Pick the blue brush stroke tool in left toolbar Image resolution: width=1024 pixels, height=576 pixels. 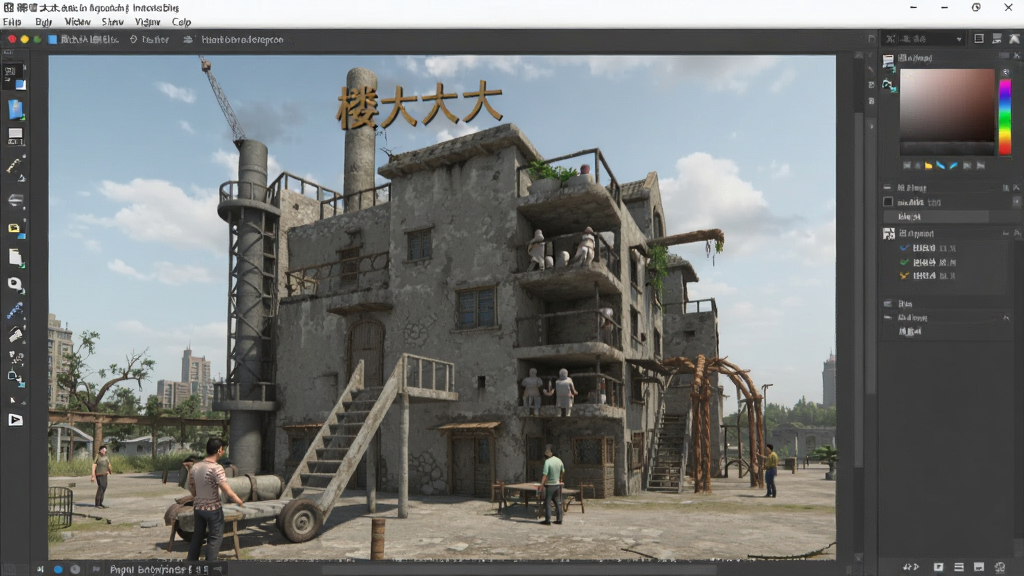(16, 311)
